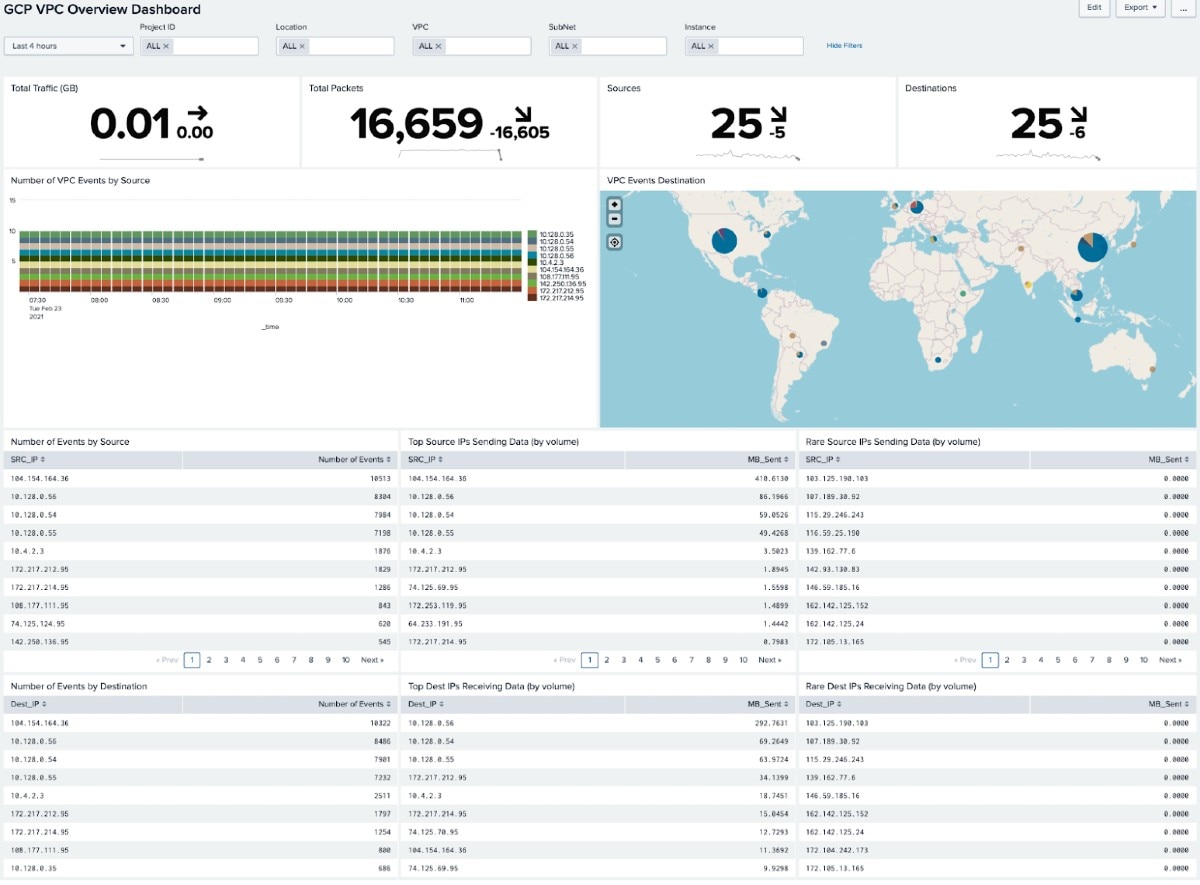Sort Number of Events by Destination by event count
1200x885 pixels.
click(x=354, y=705)
